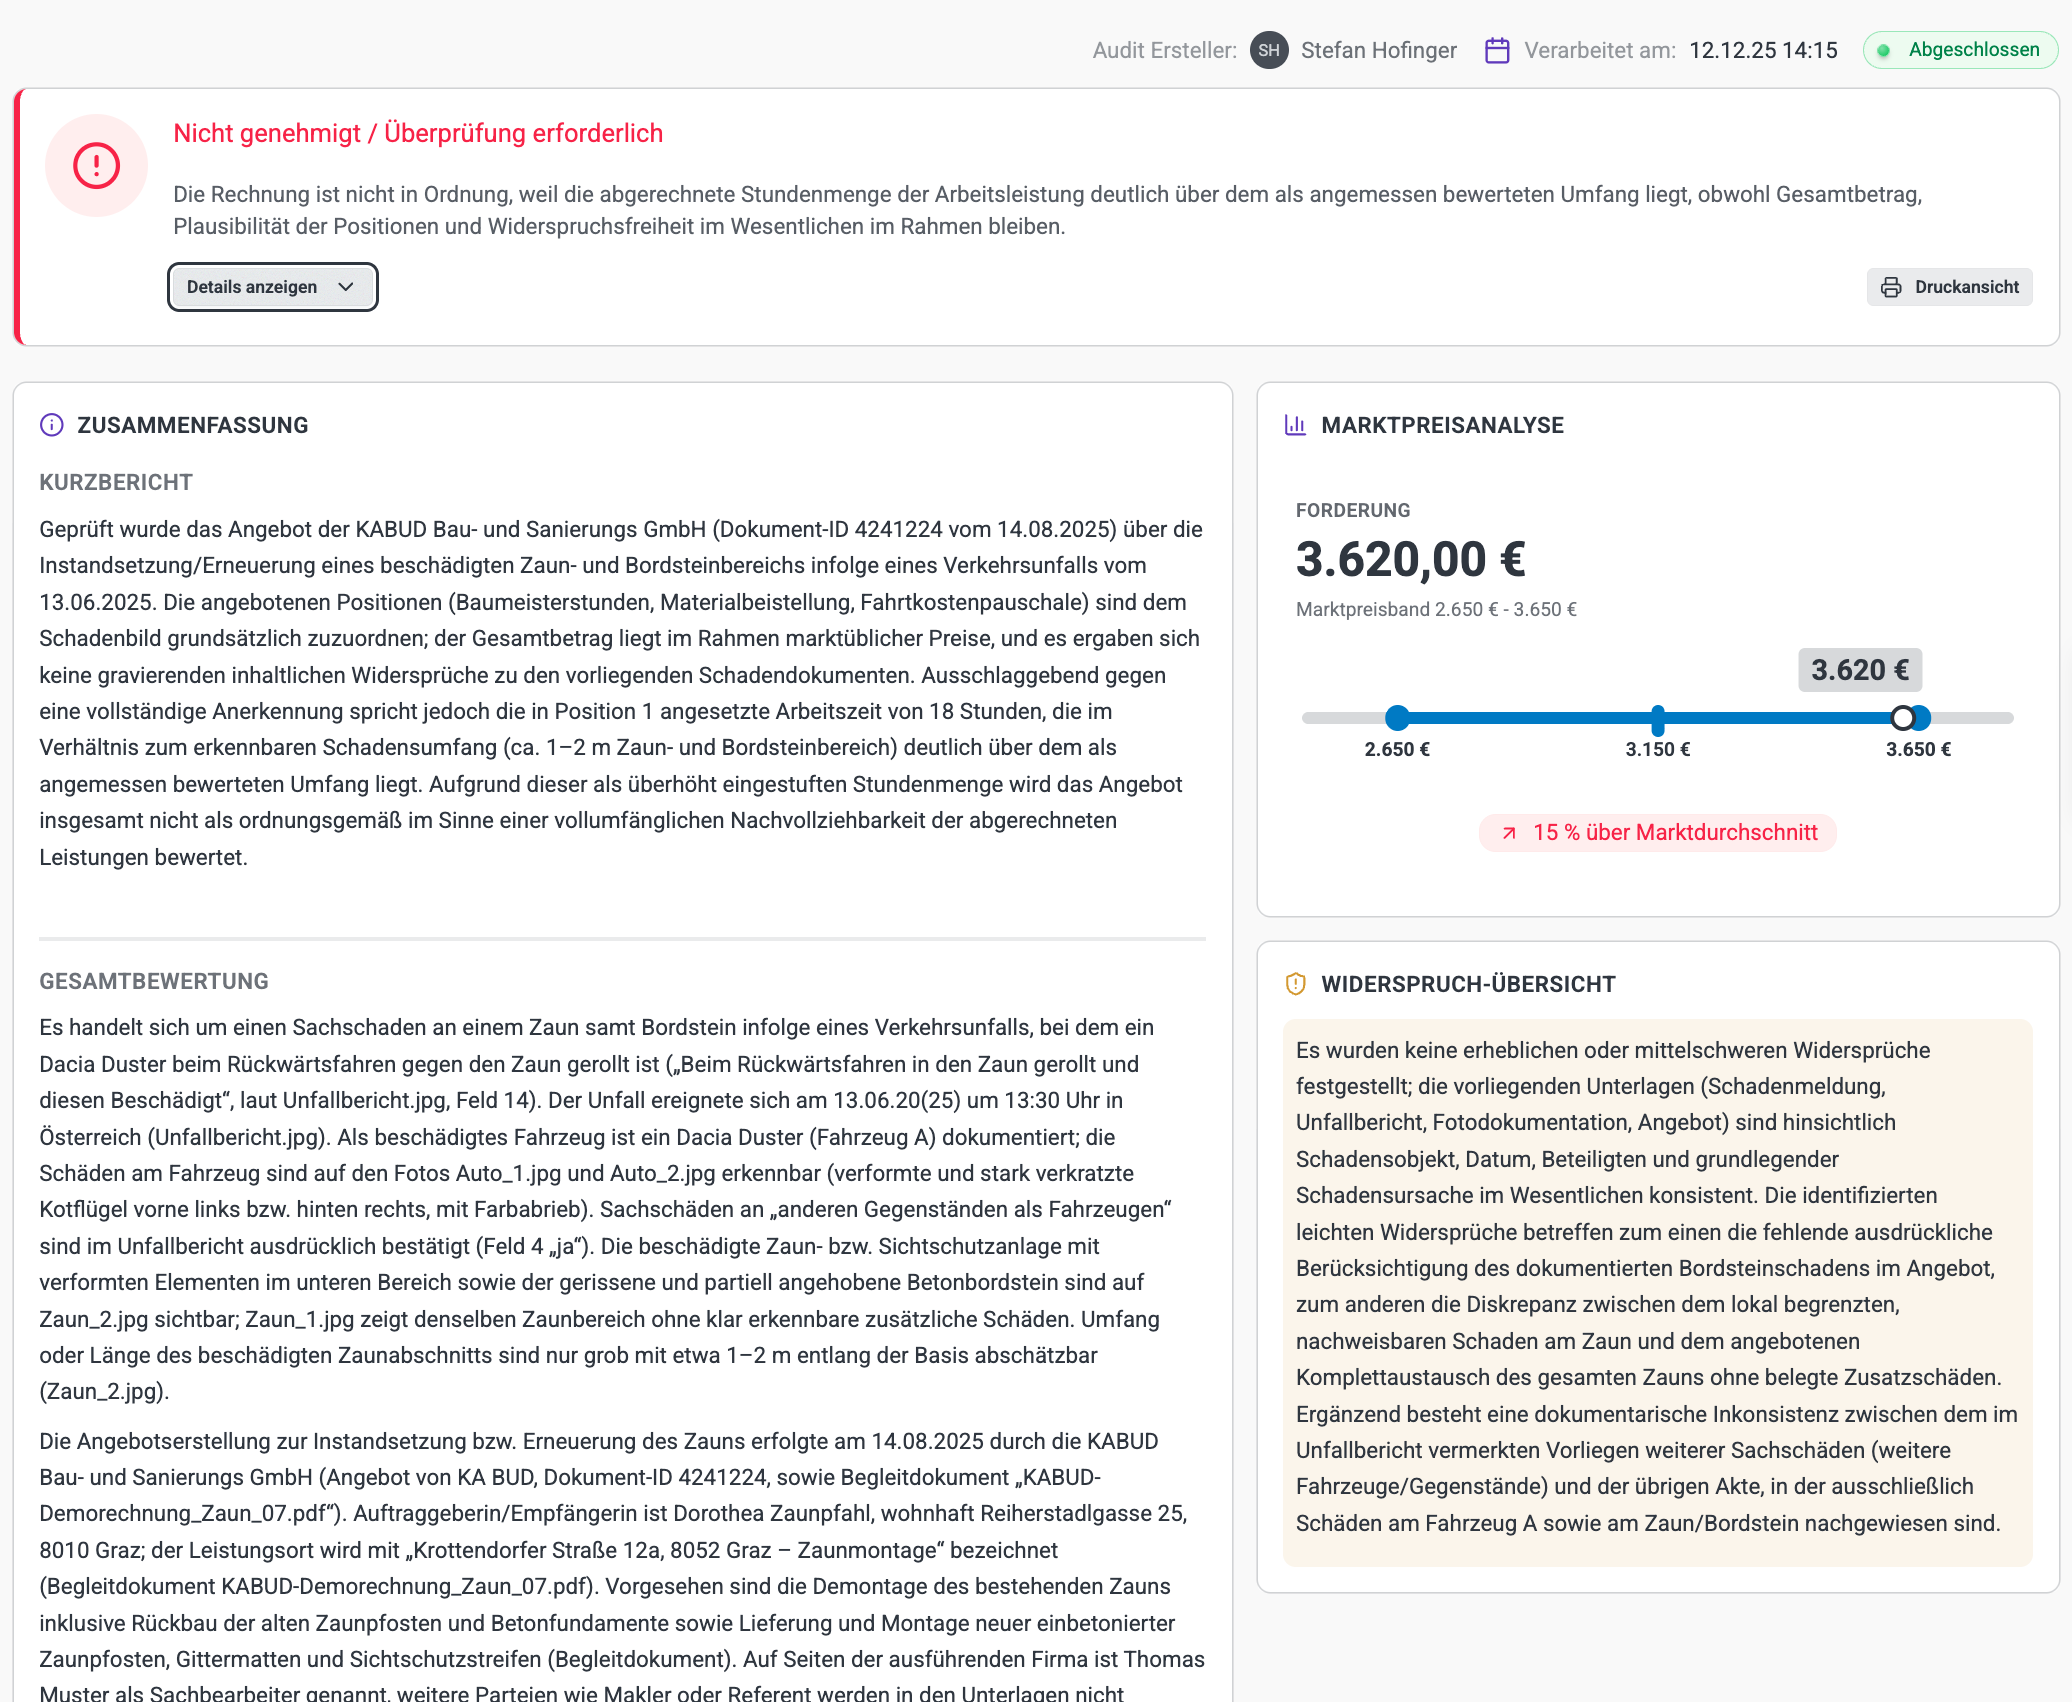
Task: Click the info icon beside Zusammenfassung
Action: click(51, 425)
